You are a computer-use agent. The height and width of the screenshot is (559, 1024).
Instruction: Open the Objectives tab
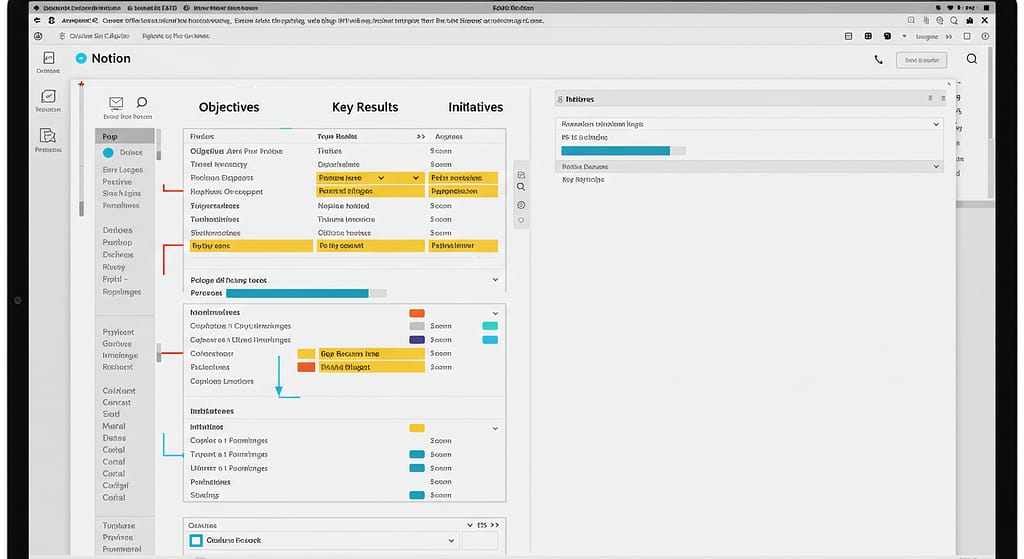tap(229, 107)
